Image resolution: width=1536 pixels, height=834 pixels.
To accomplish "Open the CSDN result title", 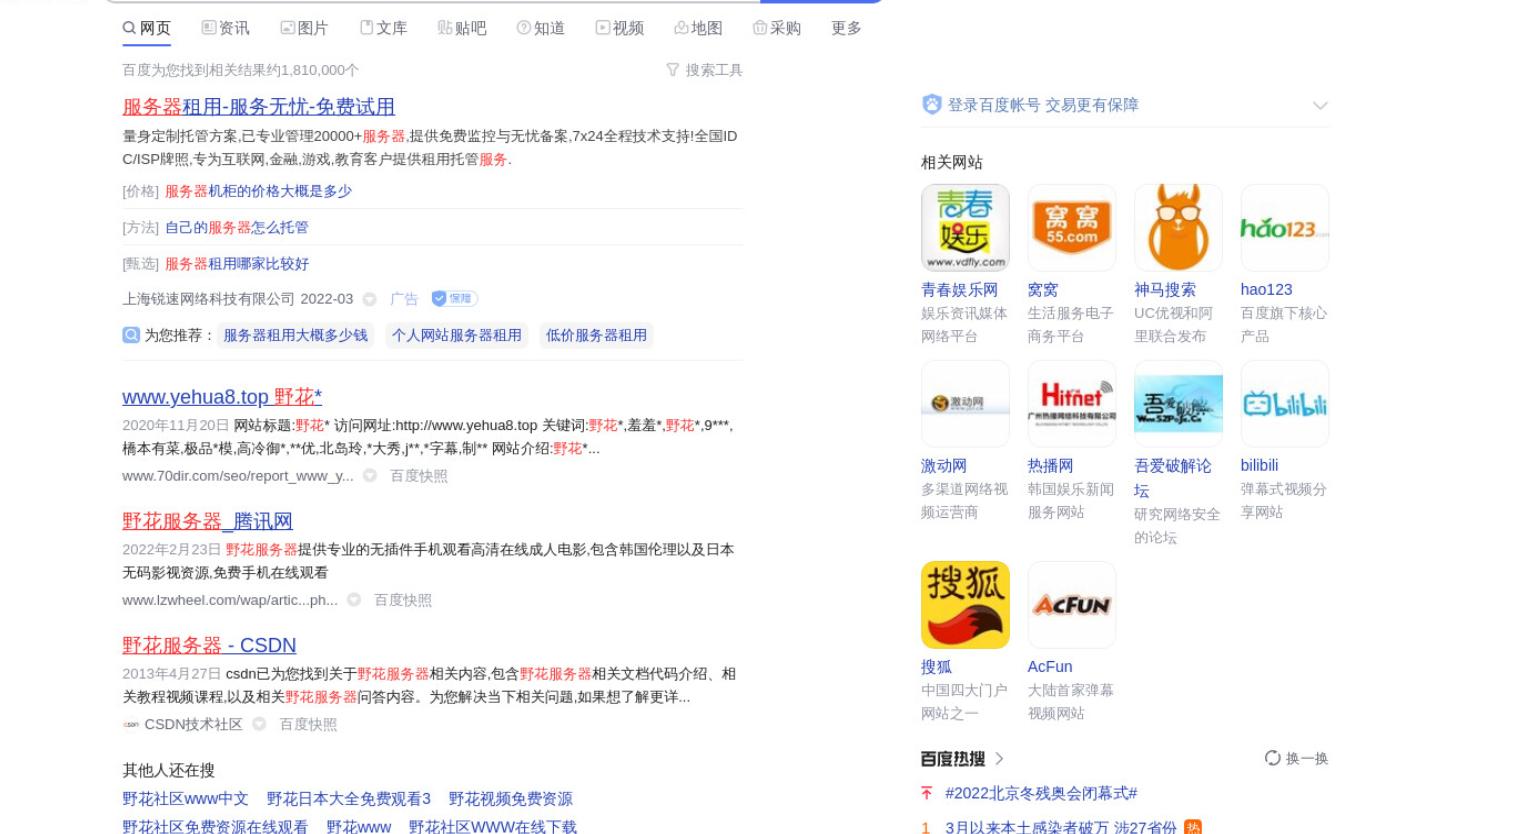I will [x=209, y=645].
